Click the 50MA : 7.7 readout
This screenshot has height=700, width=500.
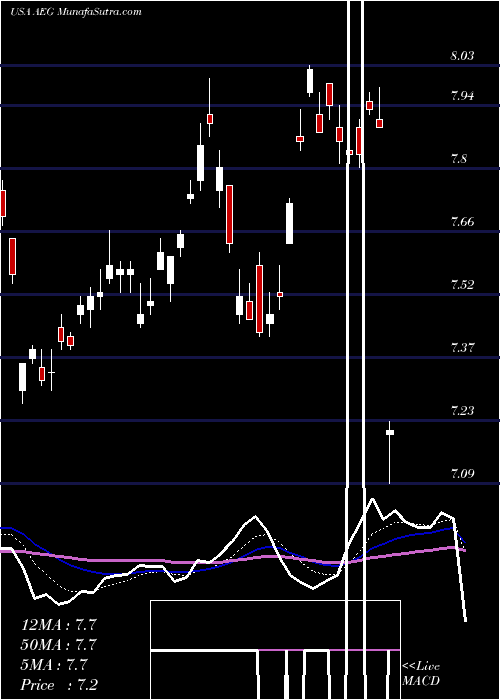click(59, 645)
